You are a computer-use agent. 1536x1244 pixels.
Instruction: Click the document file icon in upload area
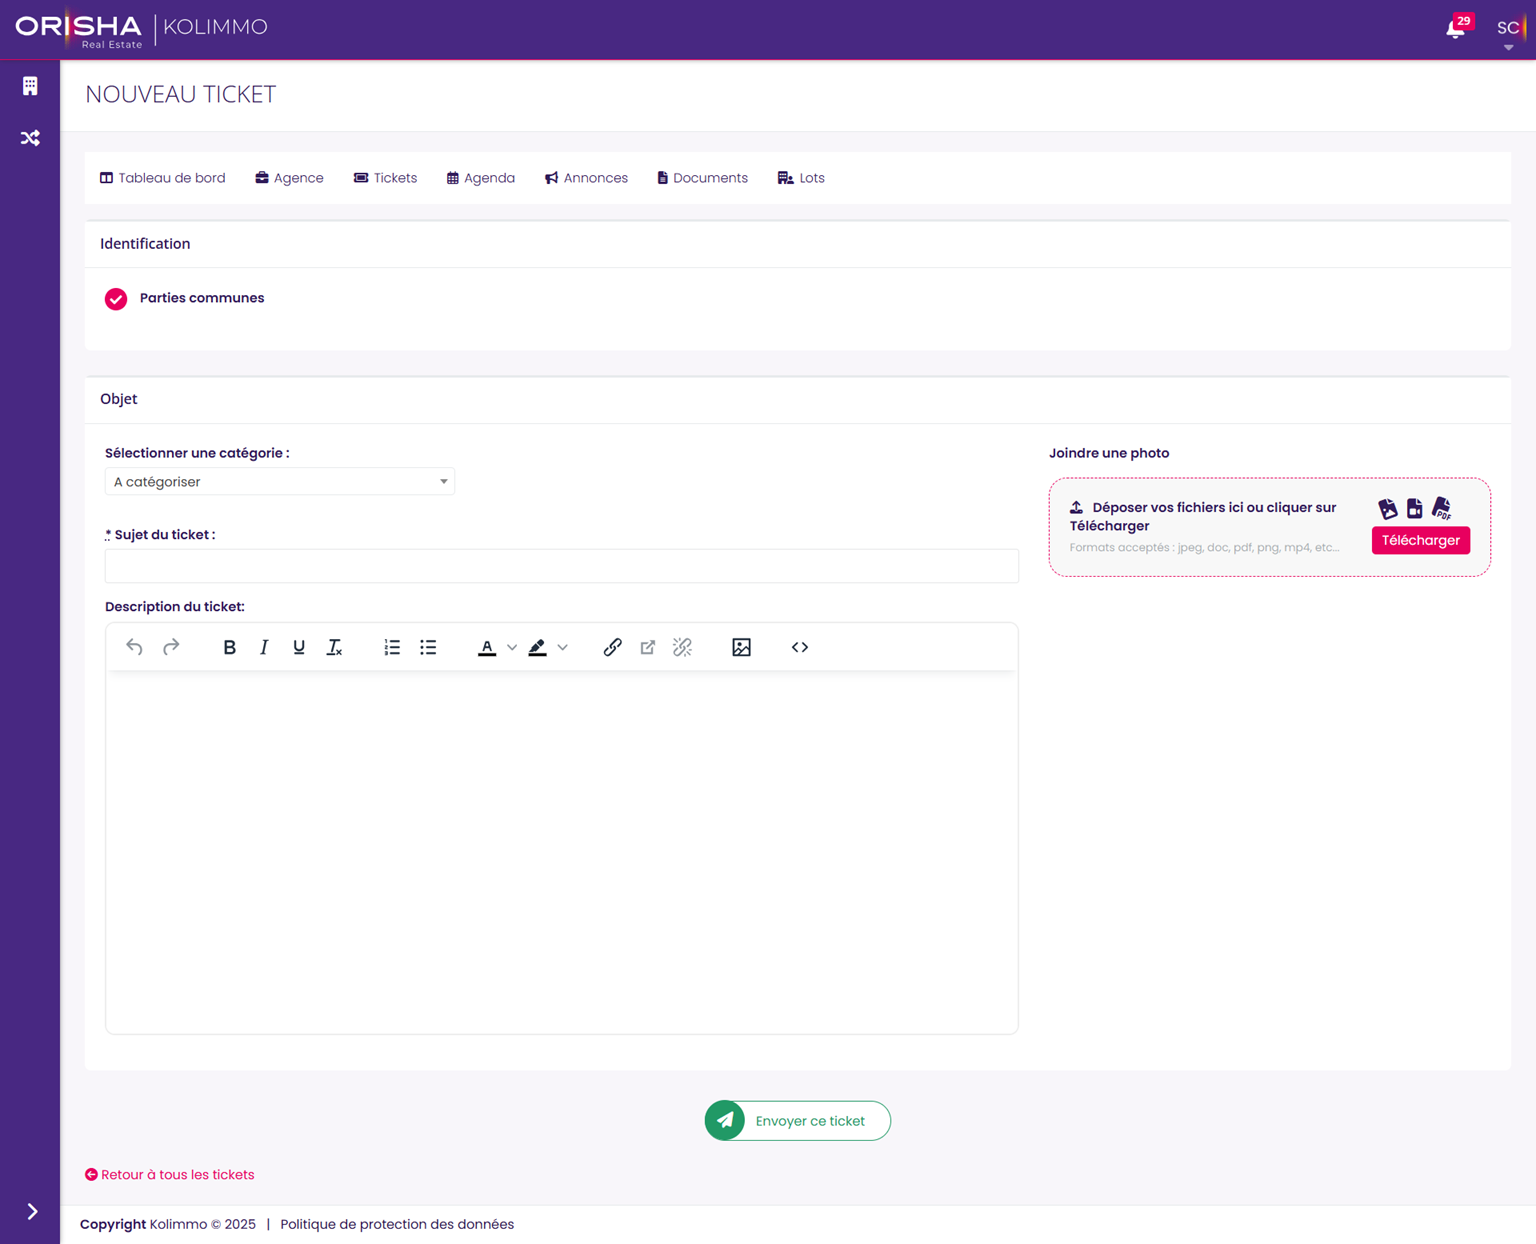(1415, 509)
